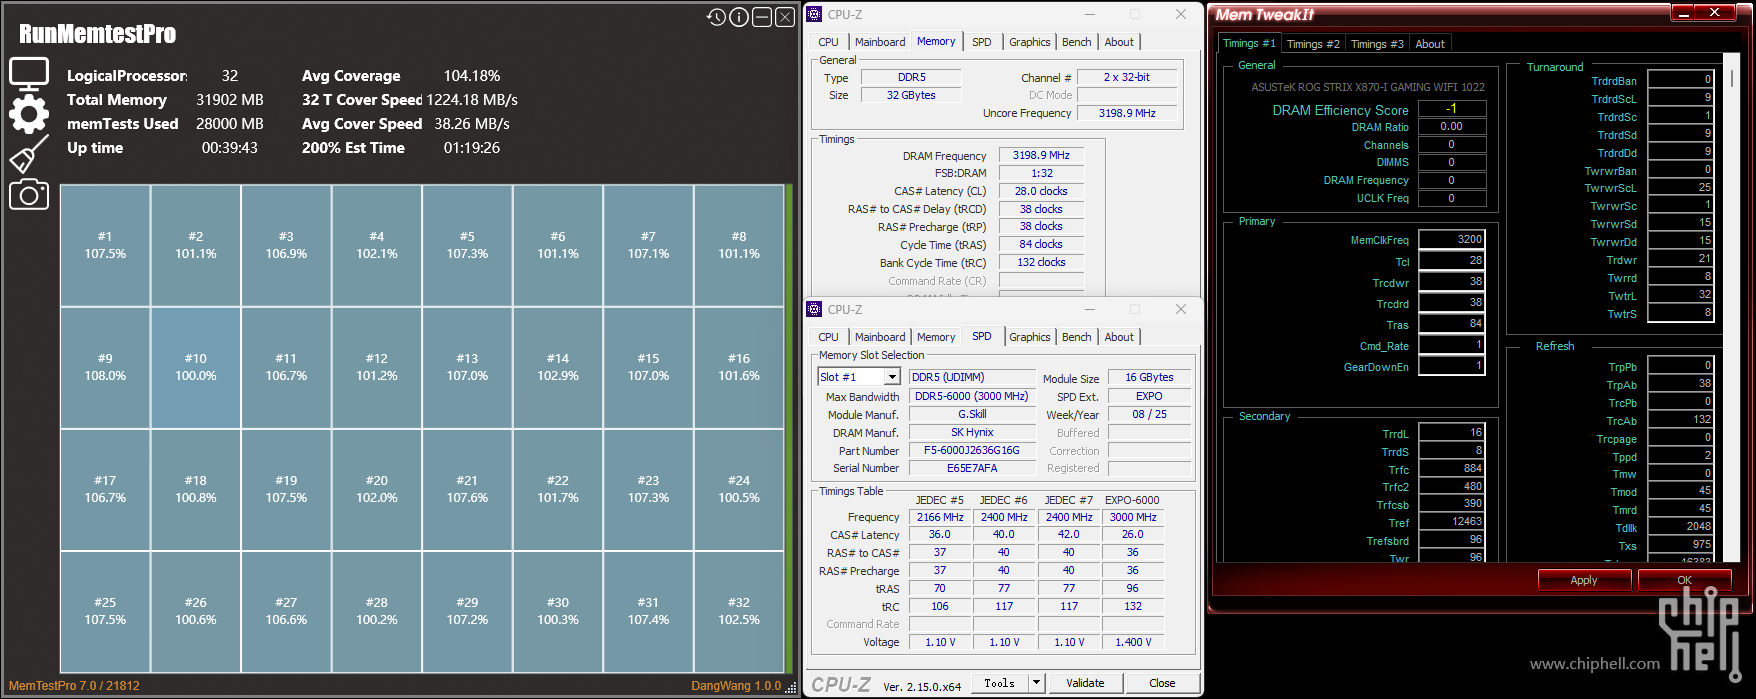Click test cell #16 showing 101.6%
1756x699 pixels.
(739, 368)
